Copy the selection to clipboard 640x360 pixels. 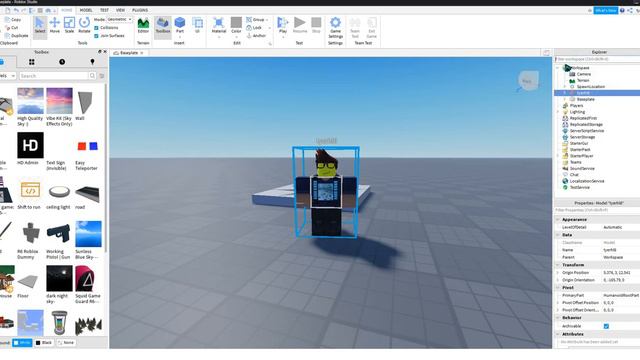click(x=13, y=20)
